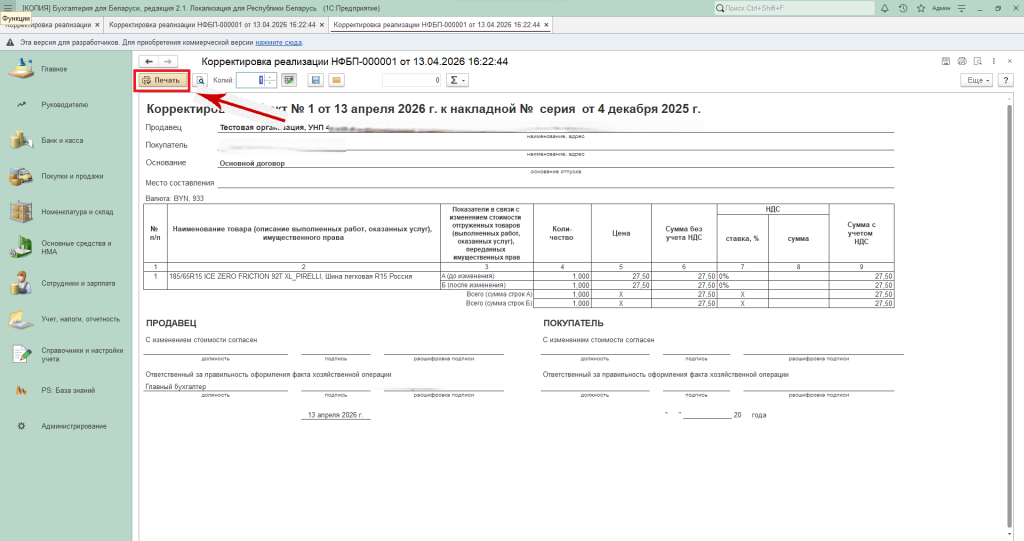Screen dimensions: 1024x541
Task: Toggle edit mode icon after the copies field
Action: click(289, 80)
